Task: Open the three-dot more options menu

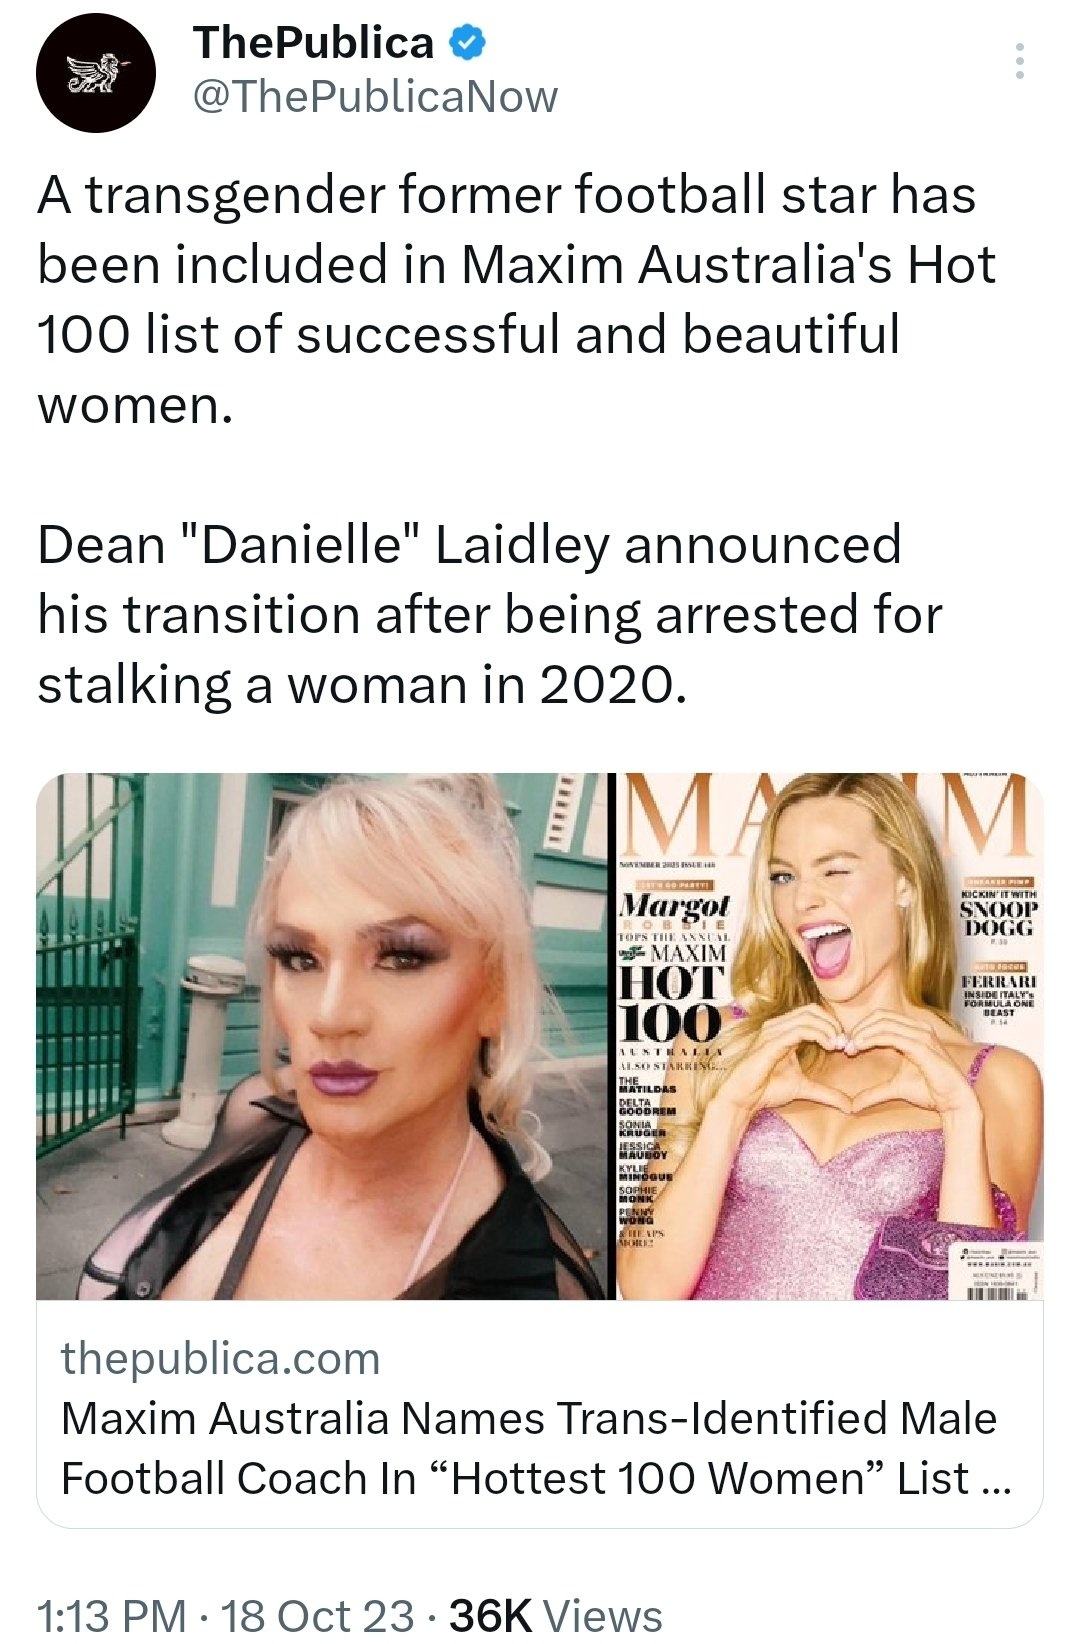Action: (1019, 62)
